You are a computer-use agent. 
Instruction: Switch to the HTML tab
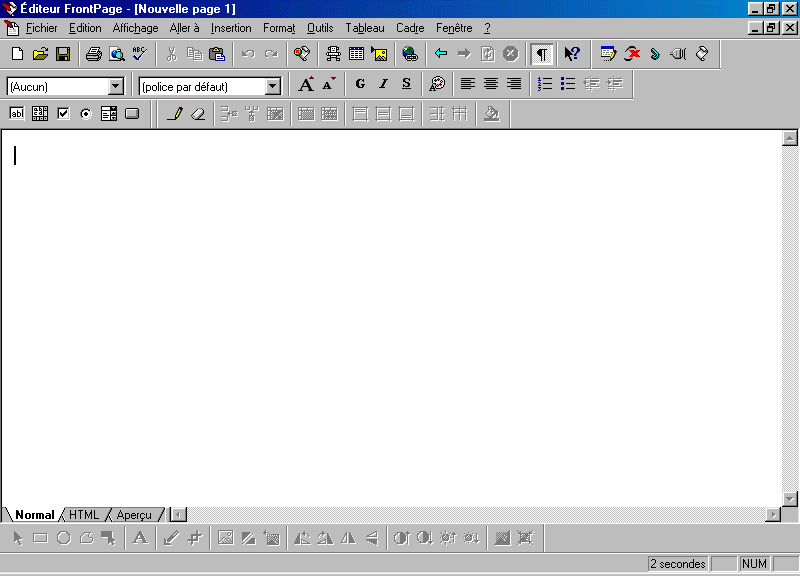[x=84, y=515]
